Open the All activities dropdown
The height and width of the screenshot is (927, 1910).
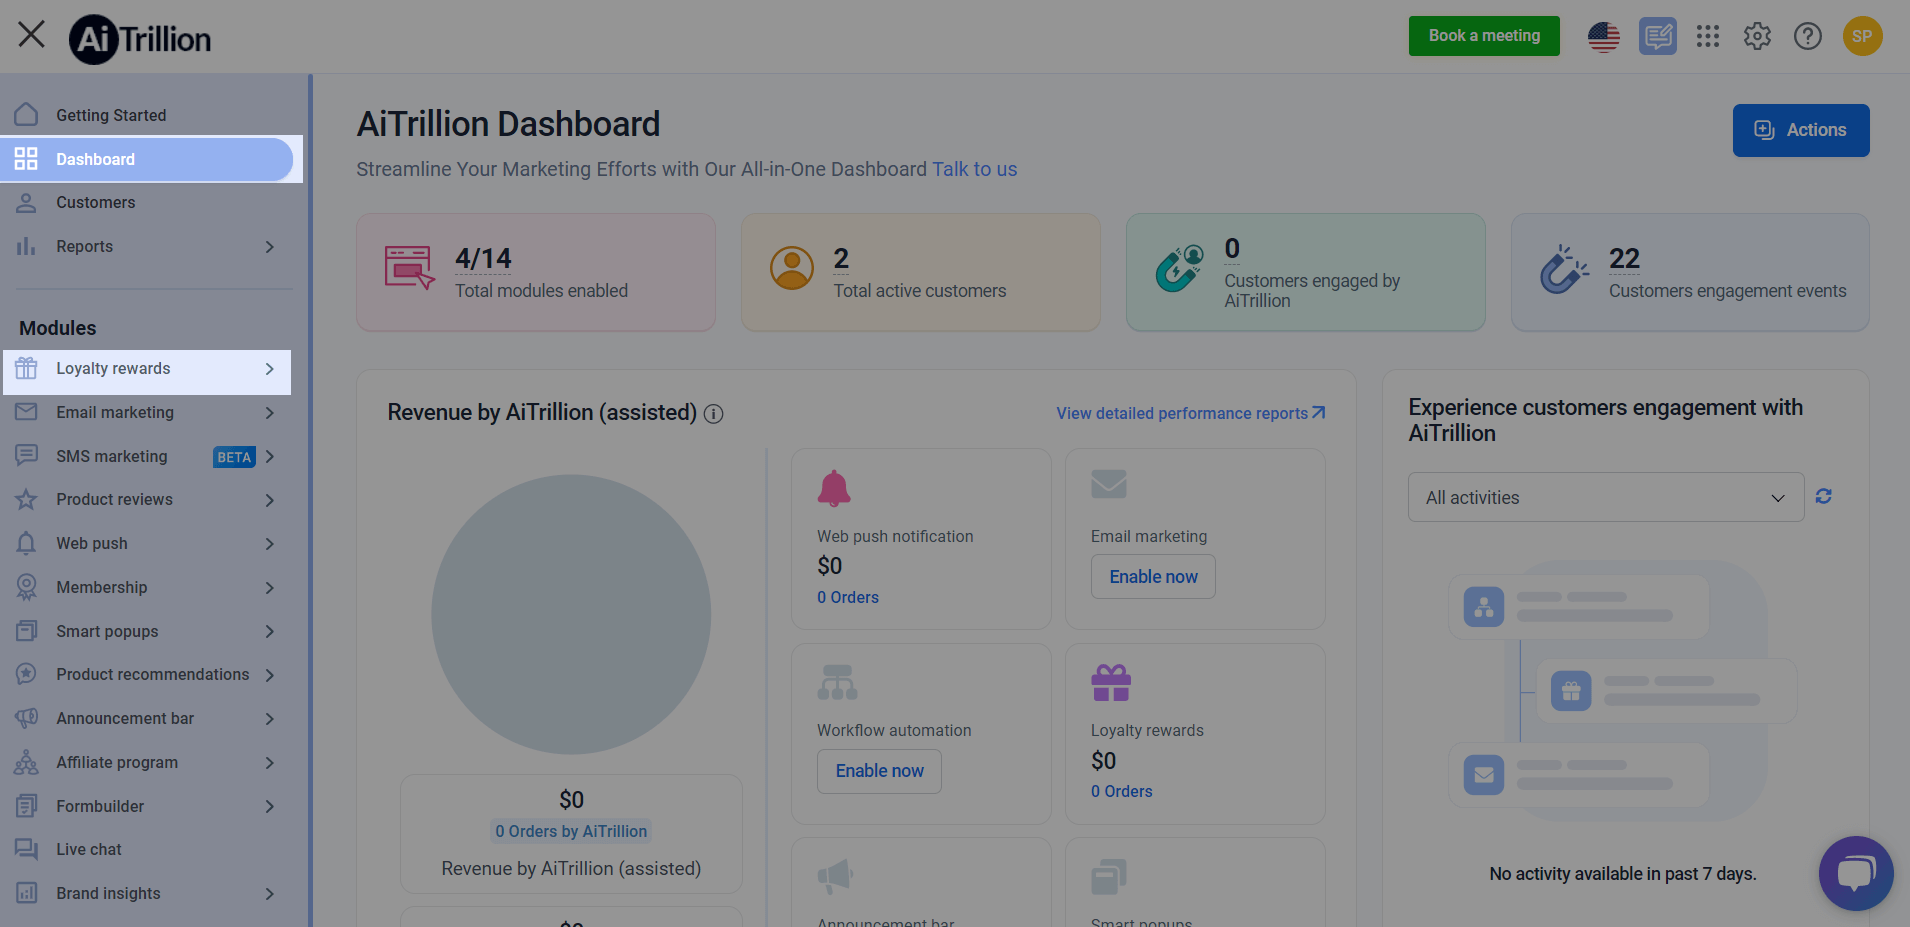pyautogui.click(x=1606, y=497)
